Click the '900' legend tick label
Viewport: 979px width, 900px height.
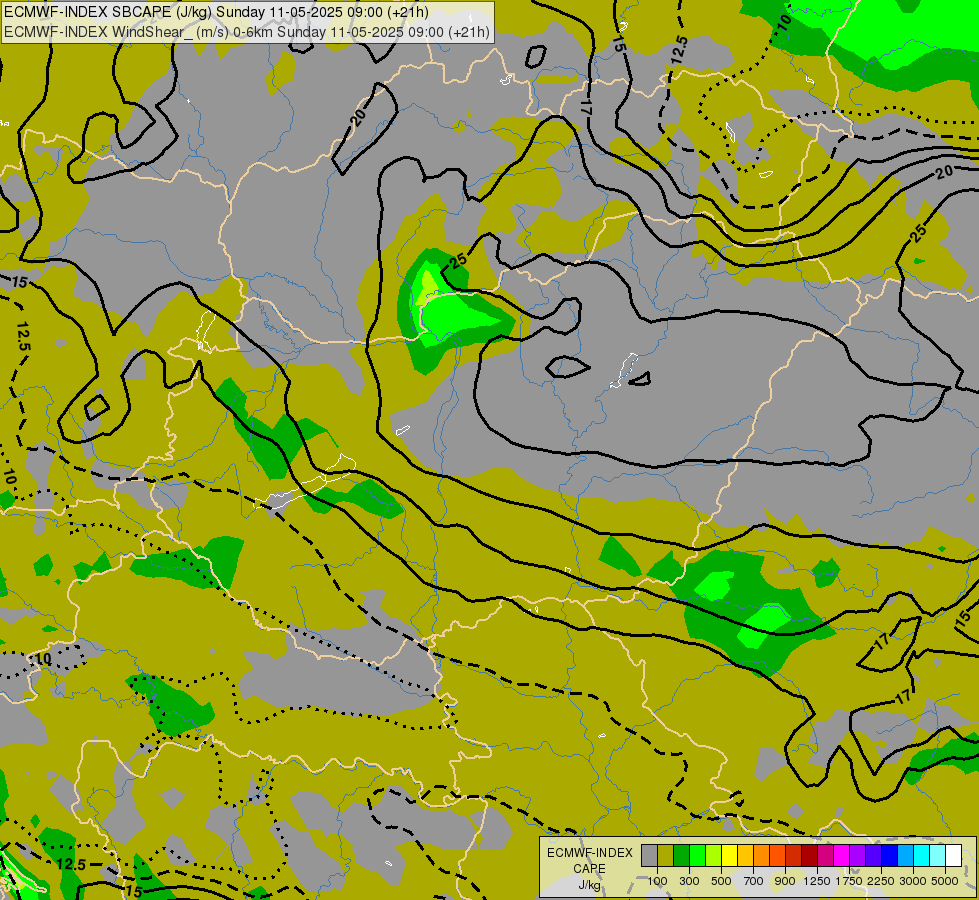(x=785, y=881)
